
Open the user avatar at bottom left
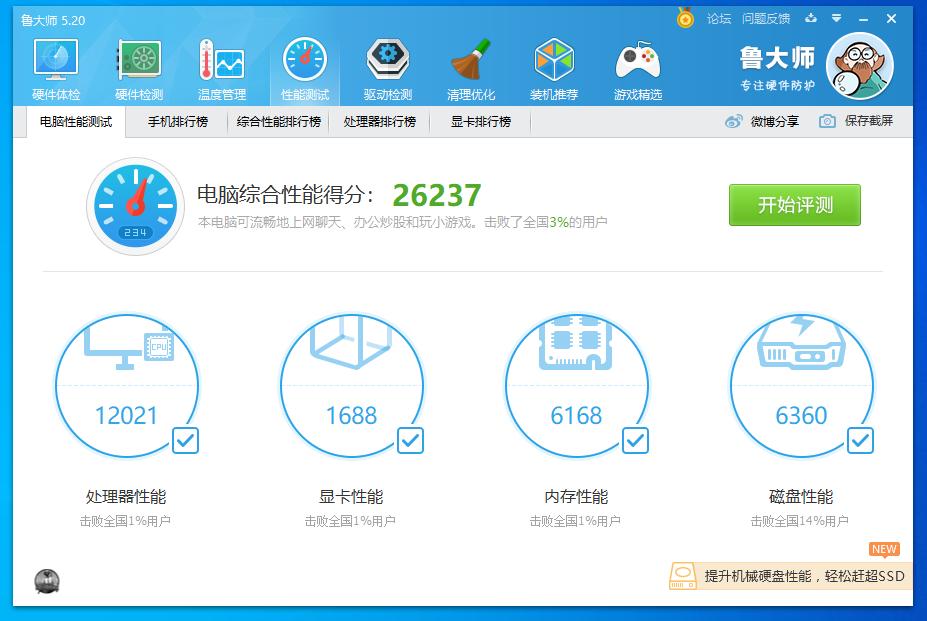click(x=45, y=581)
